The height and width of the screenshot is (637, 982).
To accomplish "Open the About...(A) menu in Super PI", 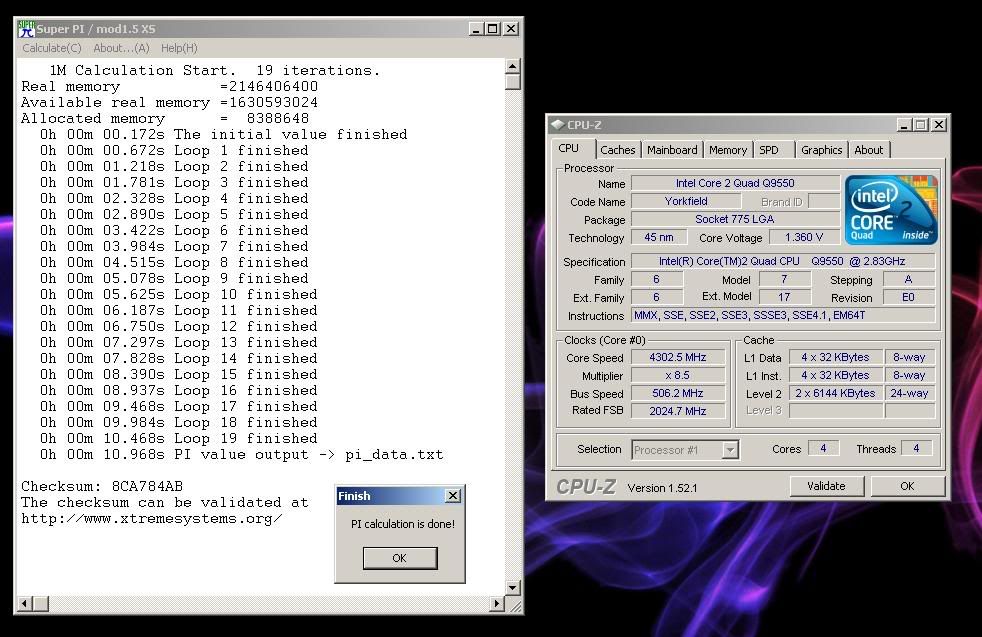I will click(x=121, y=48).
